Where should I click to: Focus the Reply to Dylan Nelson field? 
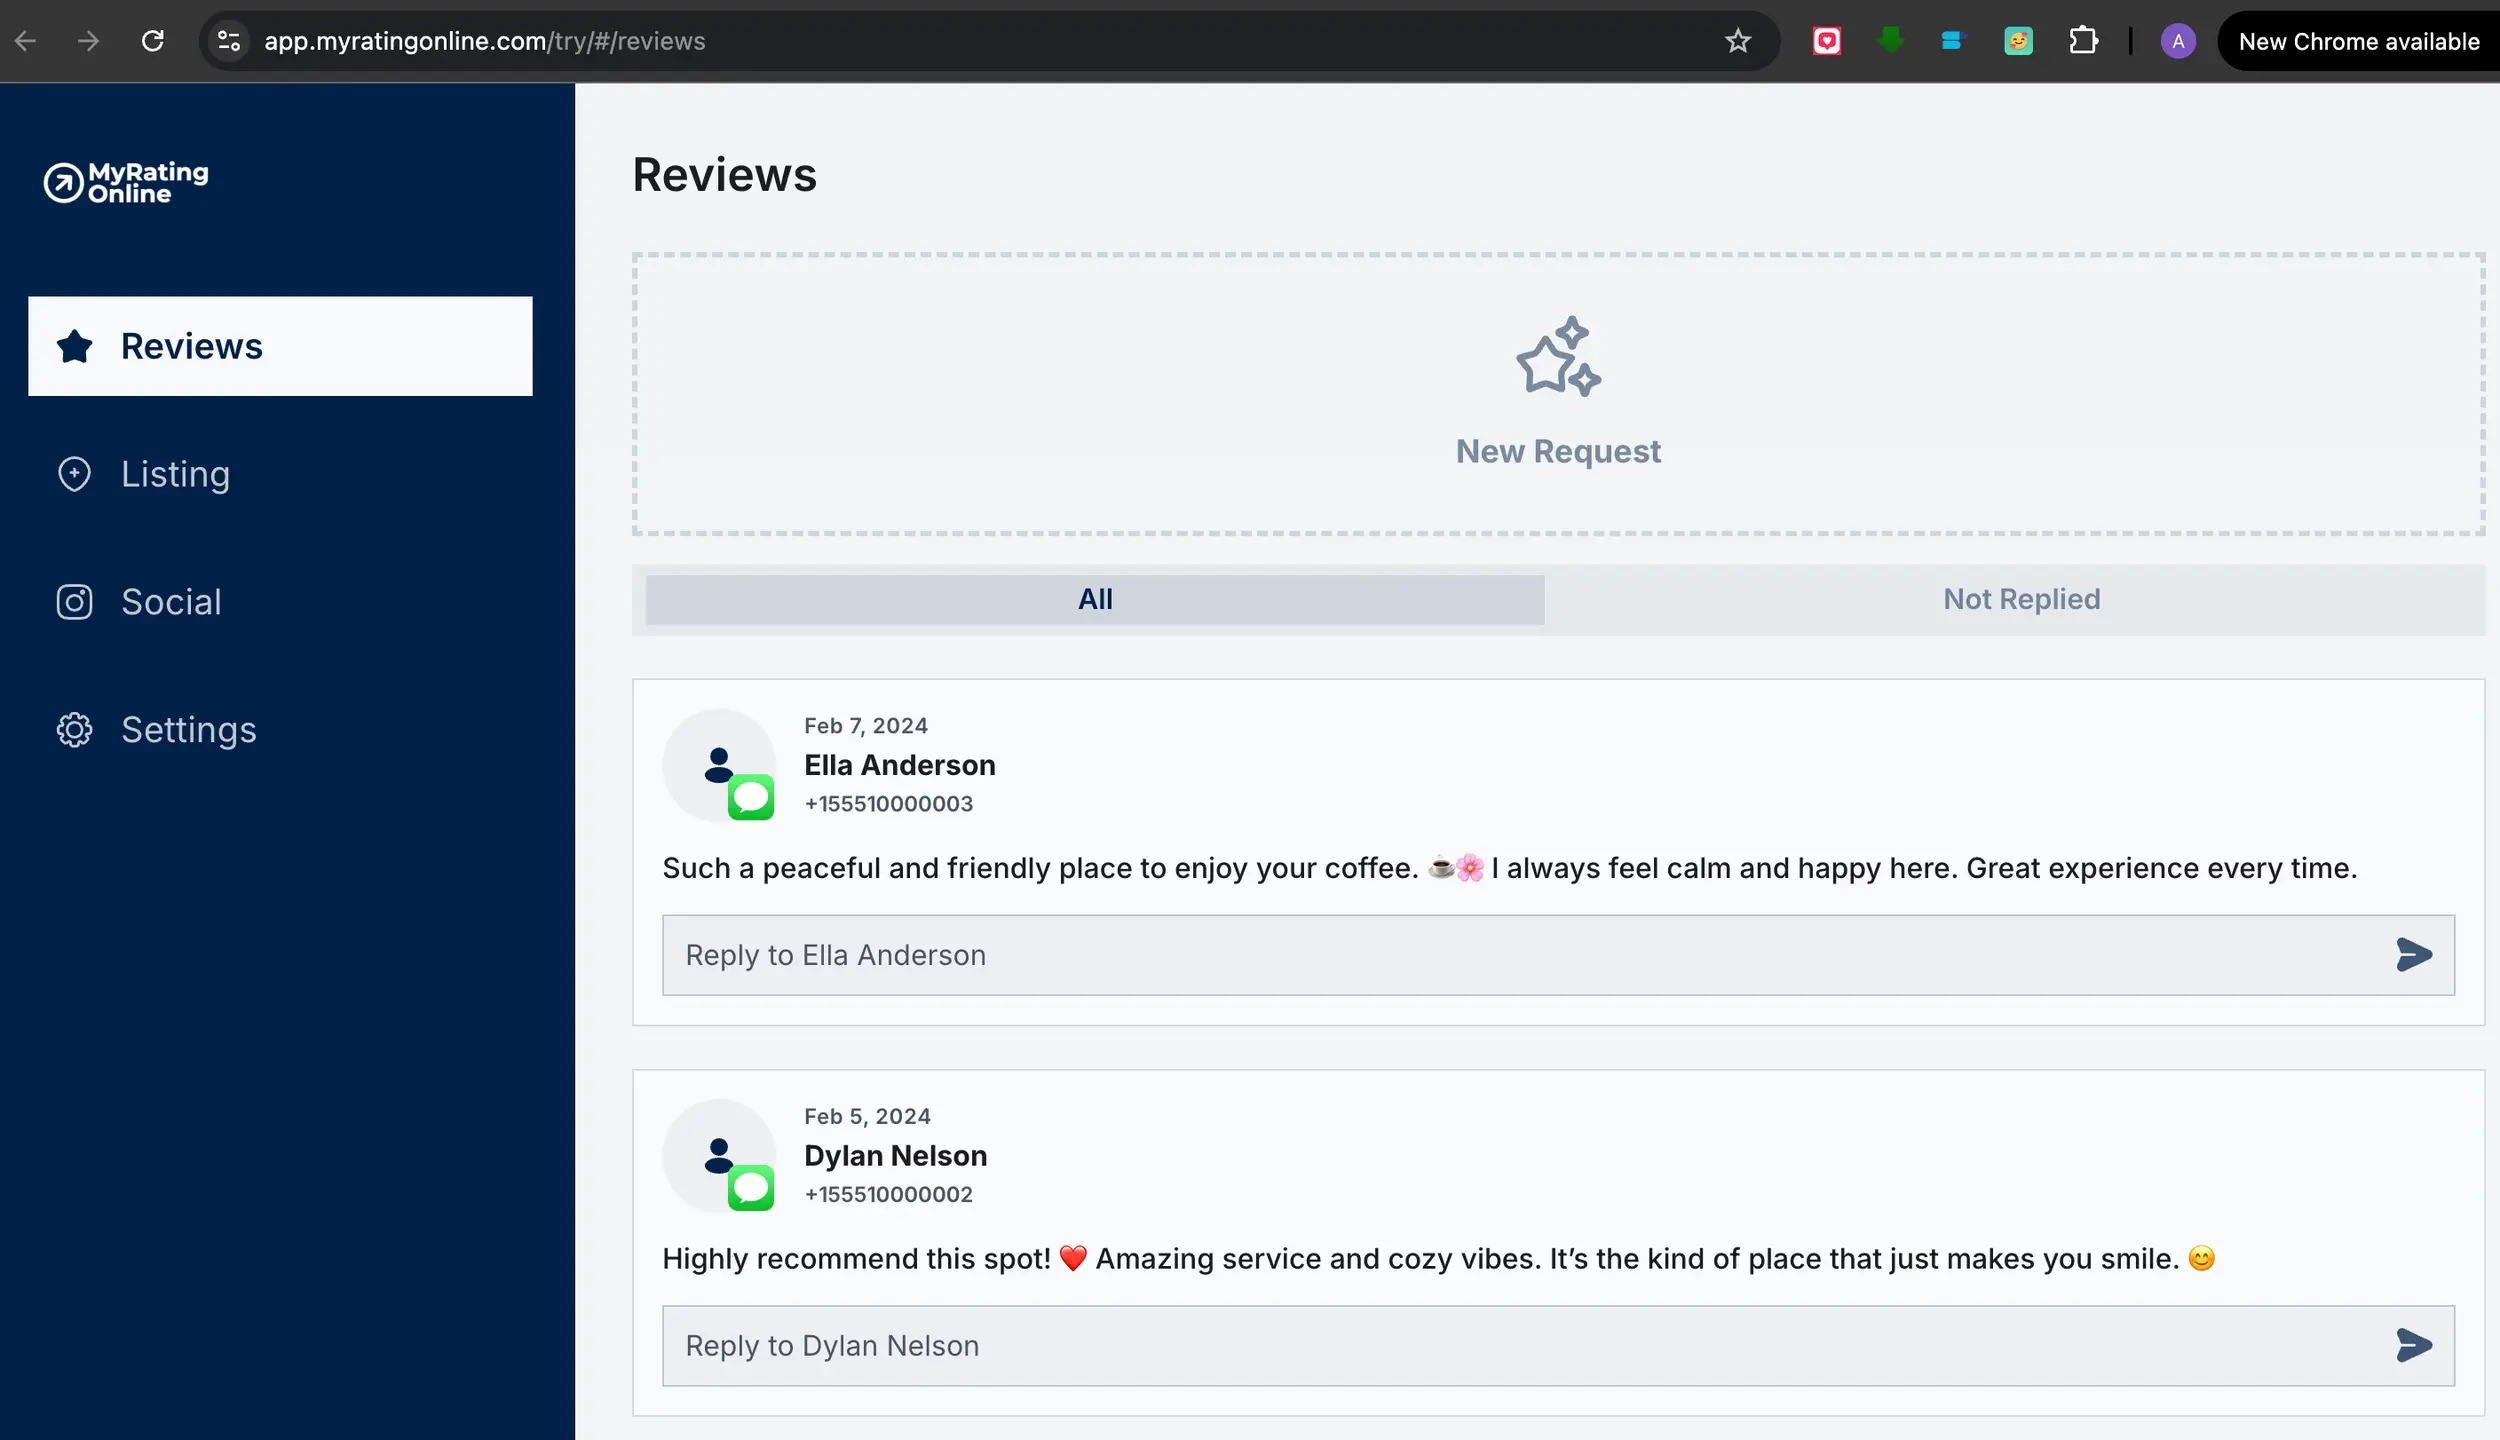1500,1345
